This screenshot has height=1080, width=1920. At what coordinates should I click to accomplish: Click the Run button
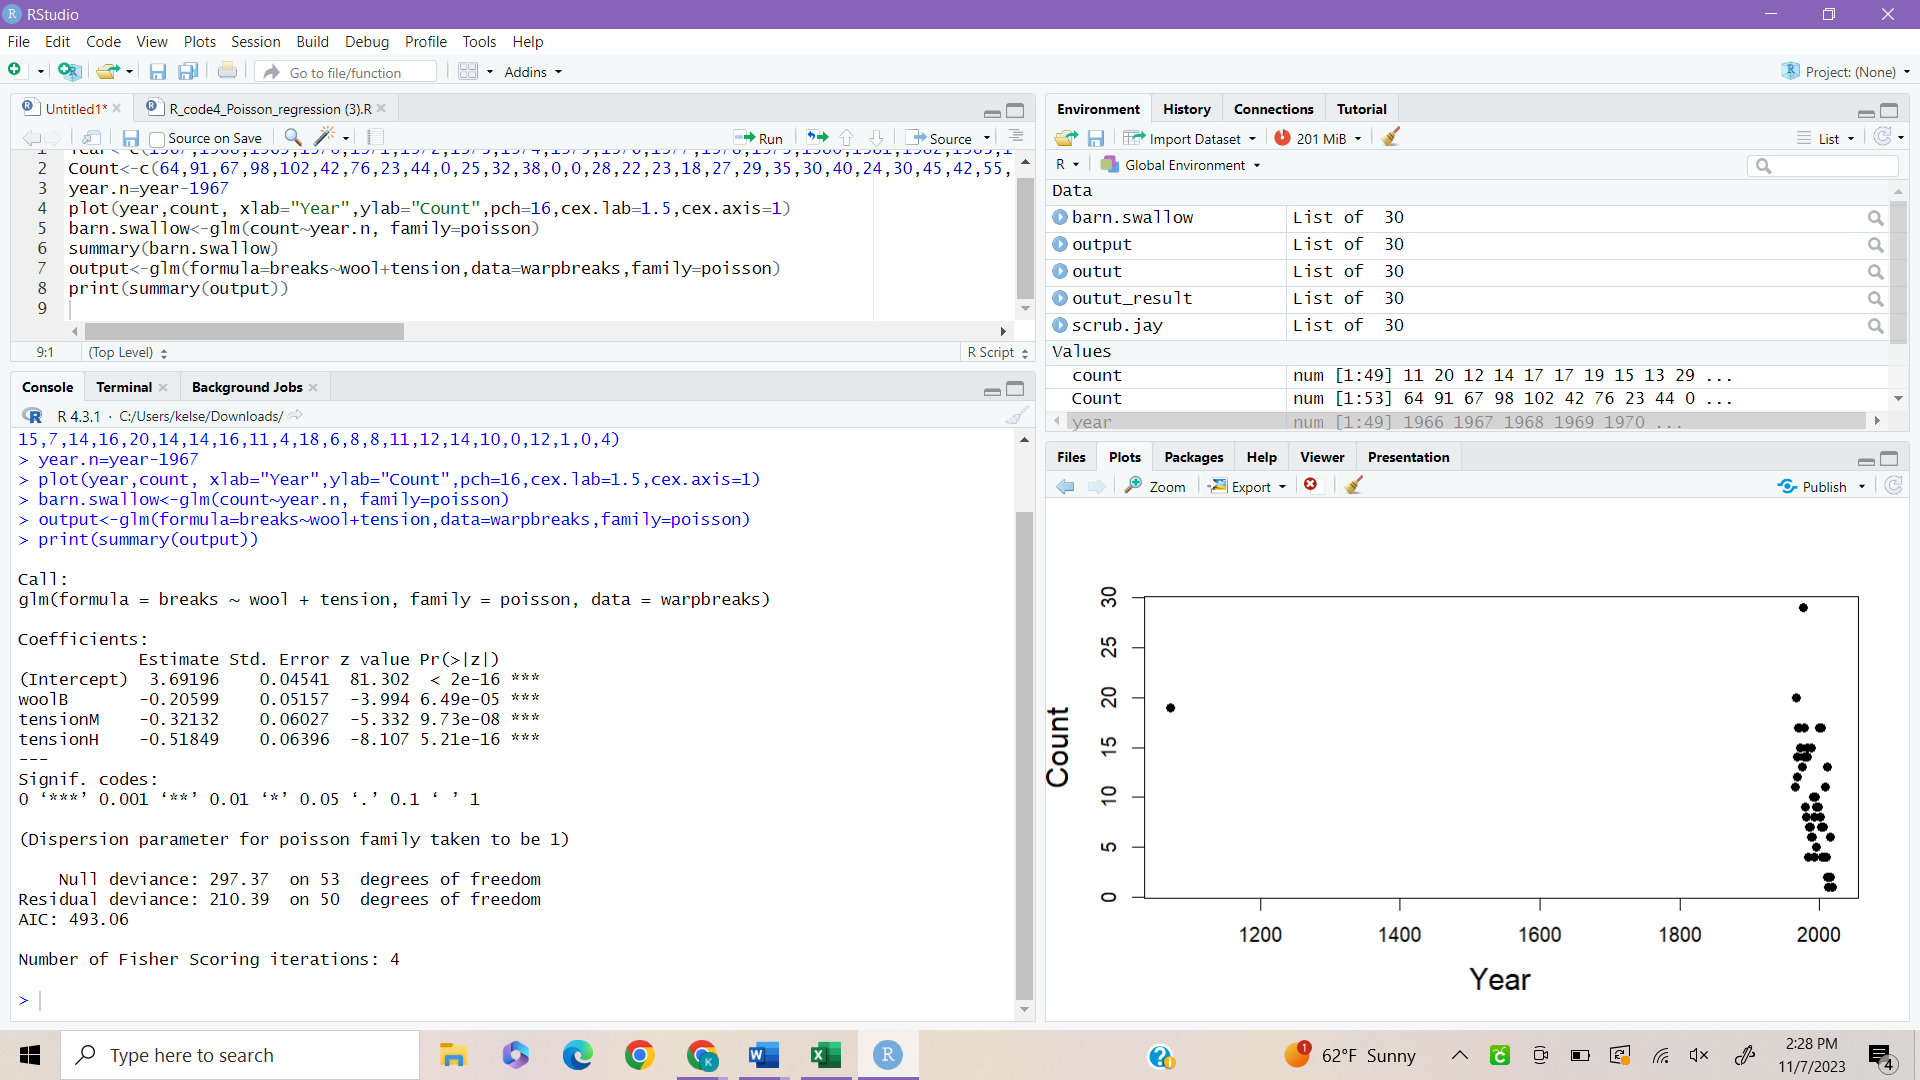(759, 138)
